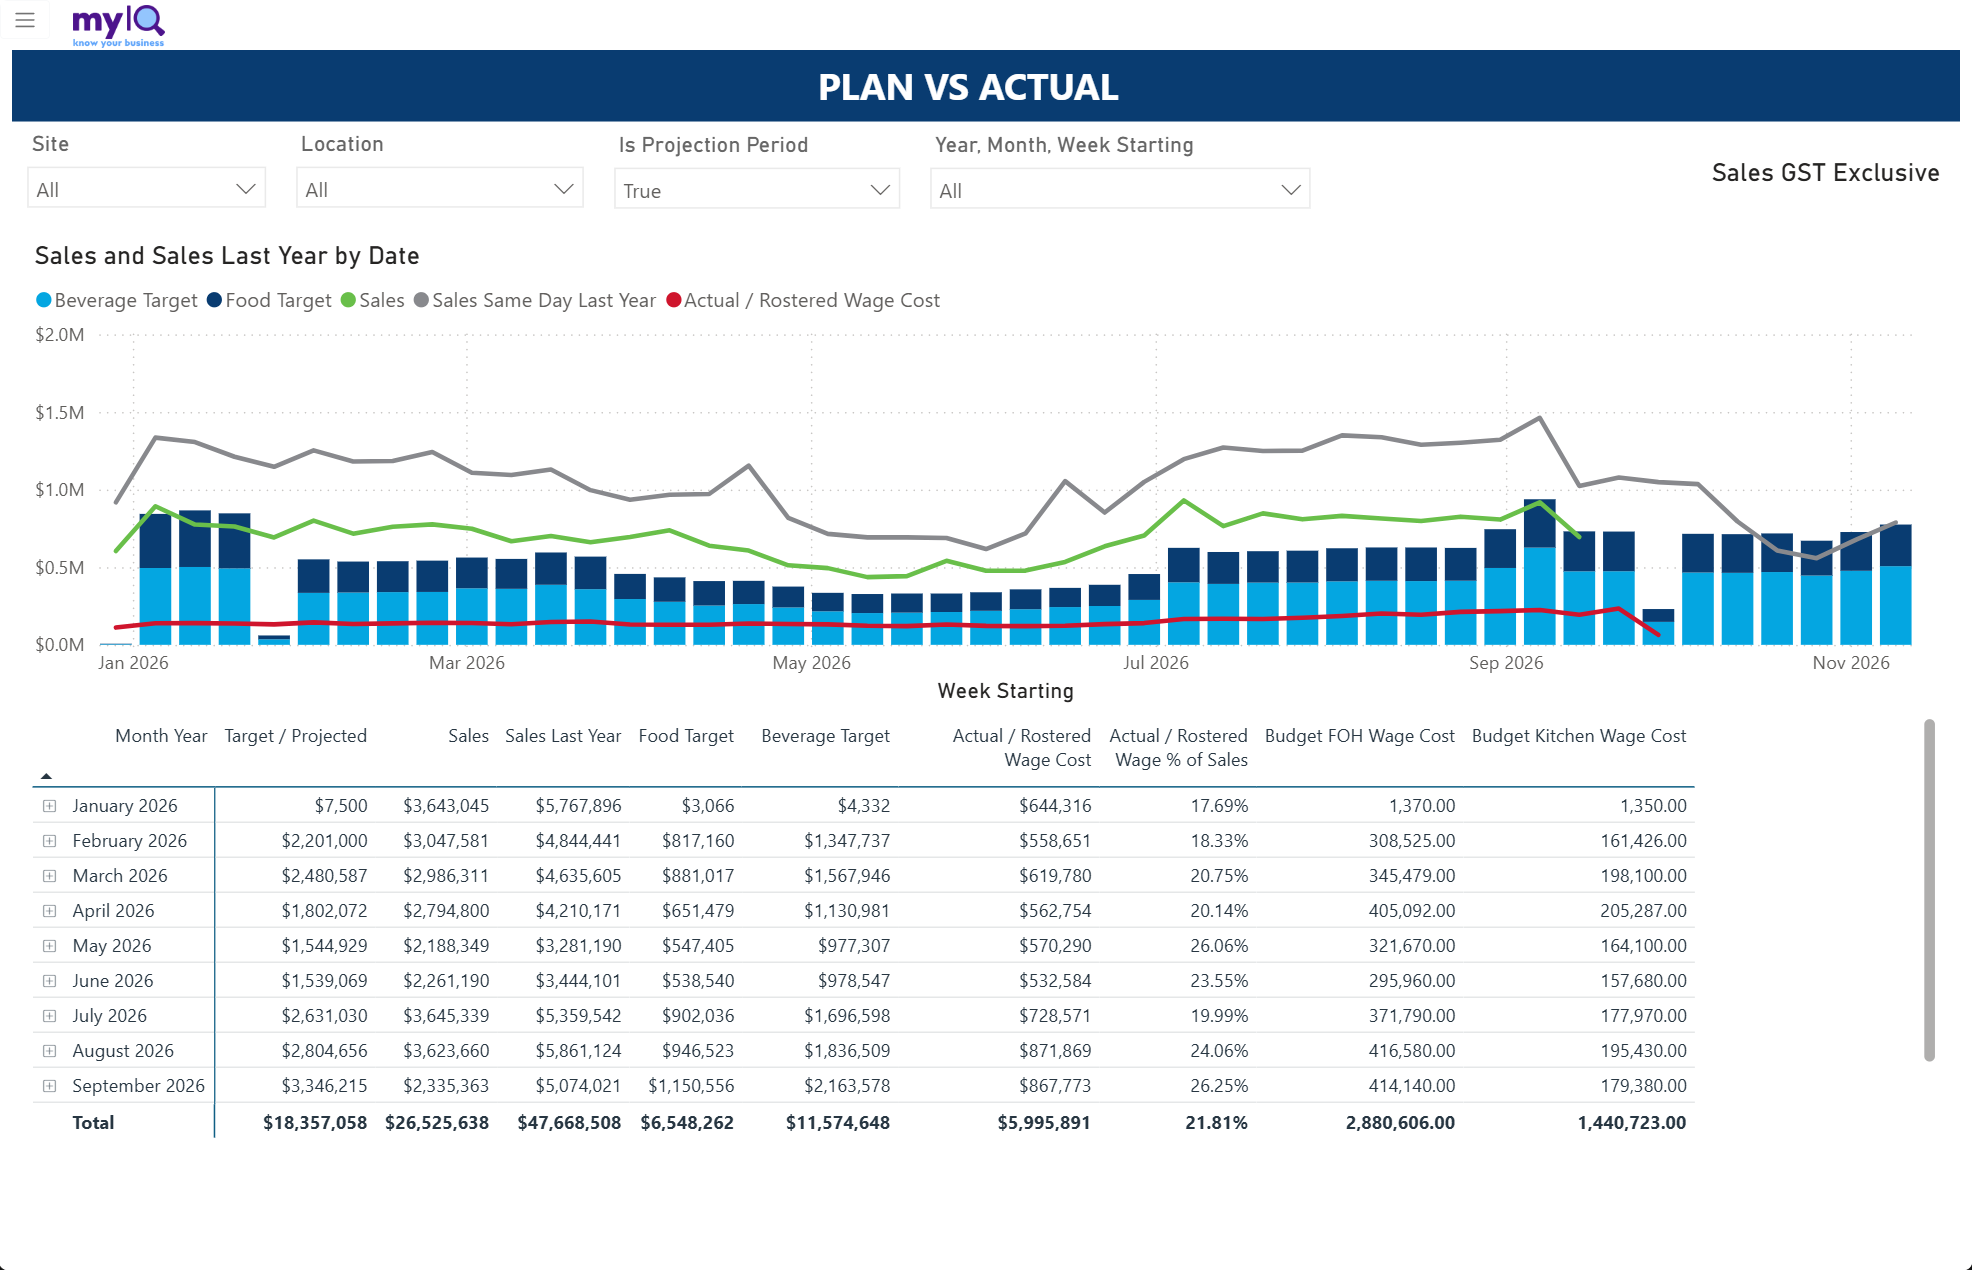
Task: Expand the June 2026 row
Action: 49,981
